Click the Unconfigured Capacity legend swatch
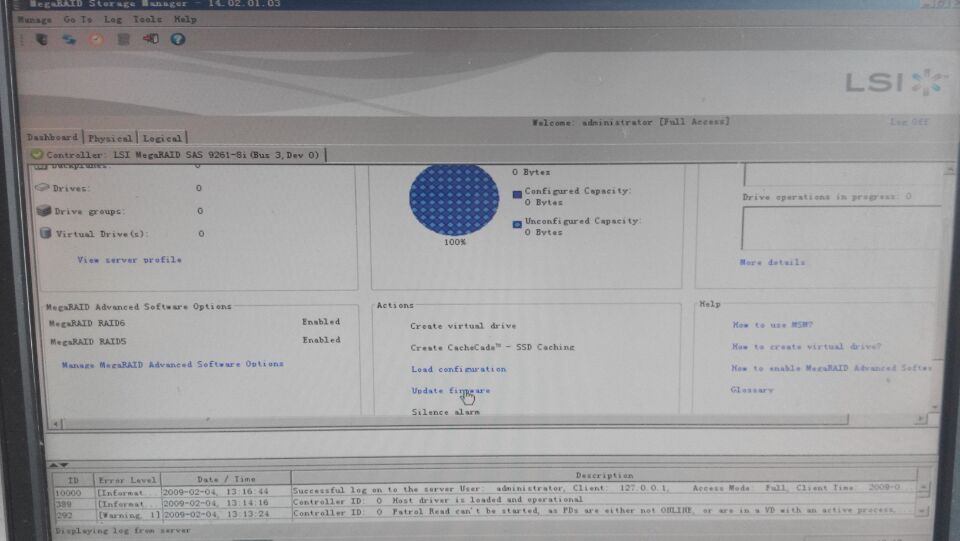 [x=517, y=225]
